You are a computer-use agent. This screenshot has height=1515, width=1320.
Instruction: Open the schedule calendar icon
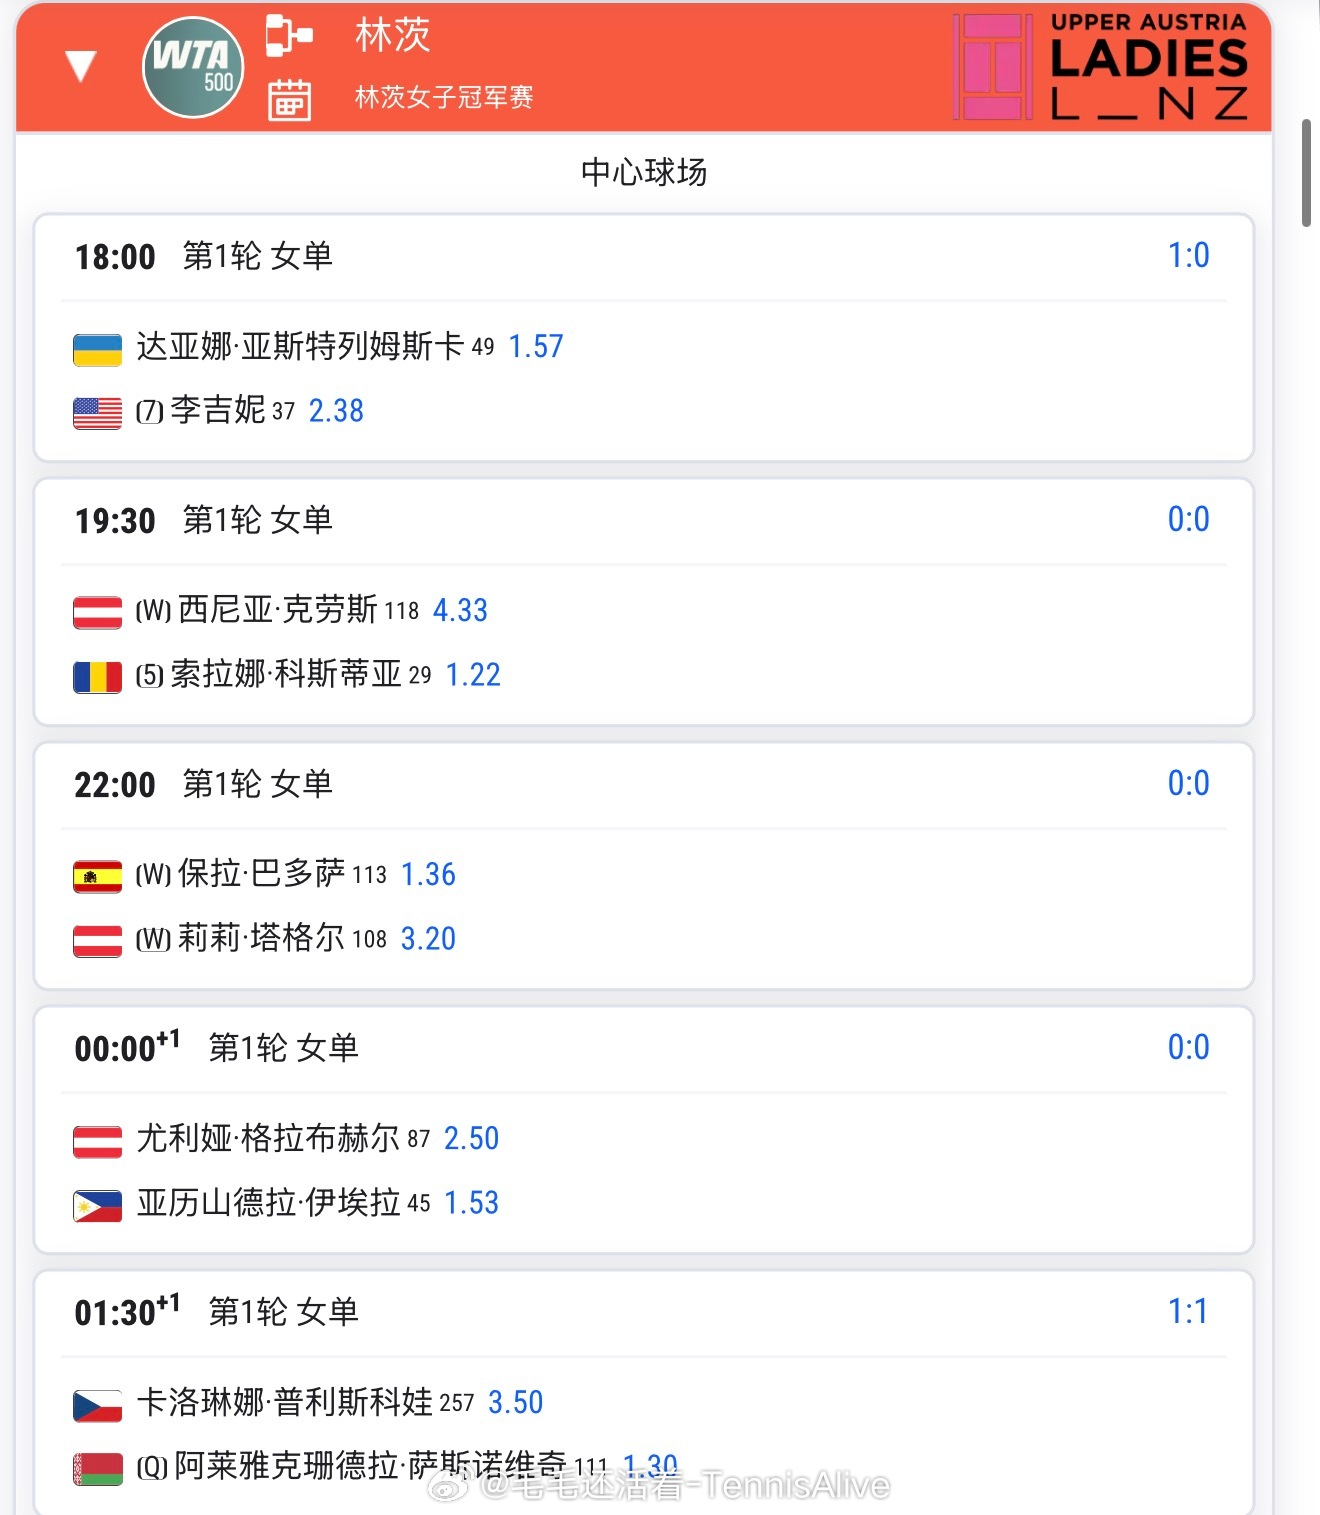pyautogui.click(x=289, y=100)
